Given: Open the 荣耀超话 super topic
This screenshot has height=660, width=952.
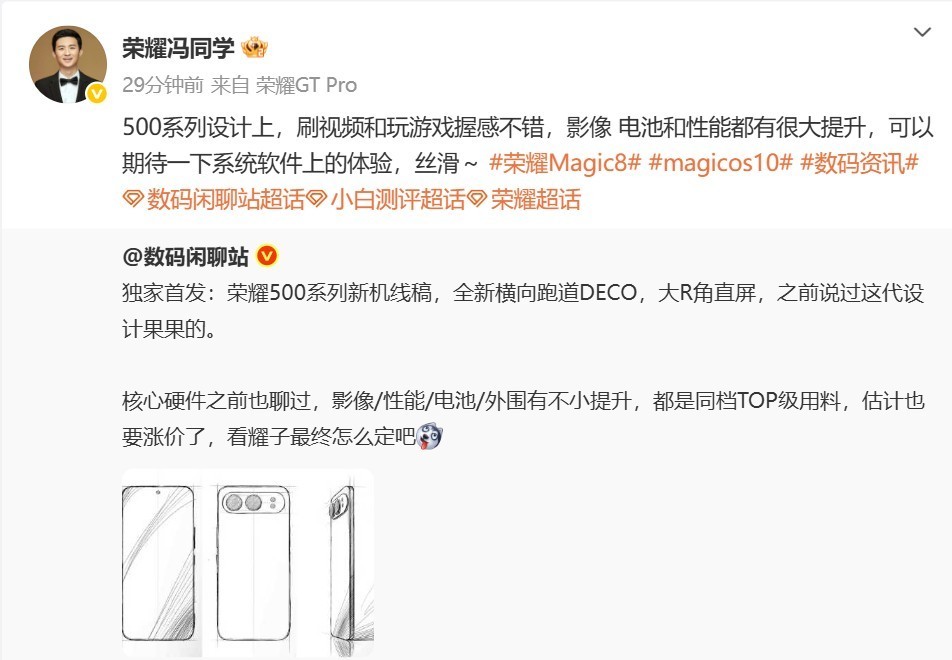Looking at the screenshot, I should 536,199.
